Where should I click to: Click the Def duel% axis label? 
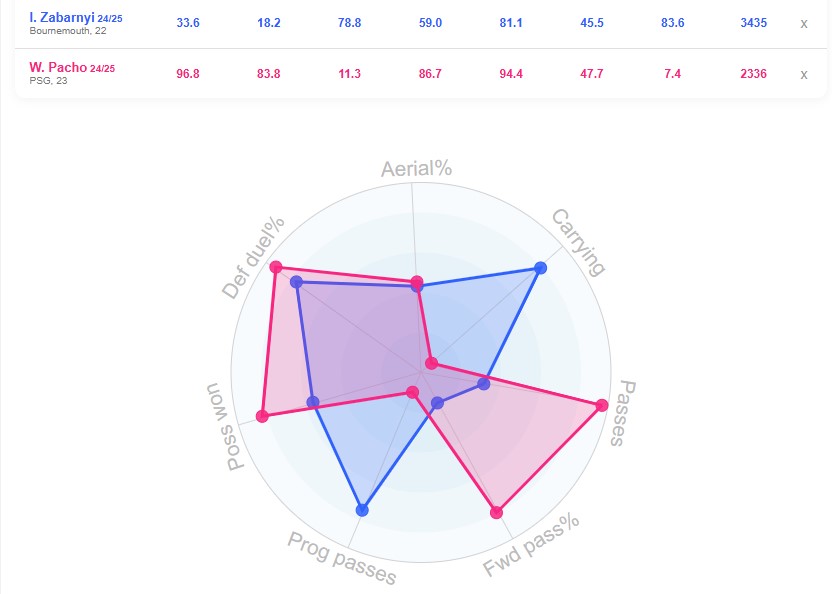click(254, 257)
